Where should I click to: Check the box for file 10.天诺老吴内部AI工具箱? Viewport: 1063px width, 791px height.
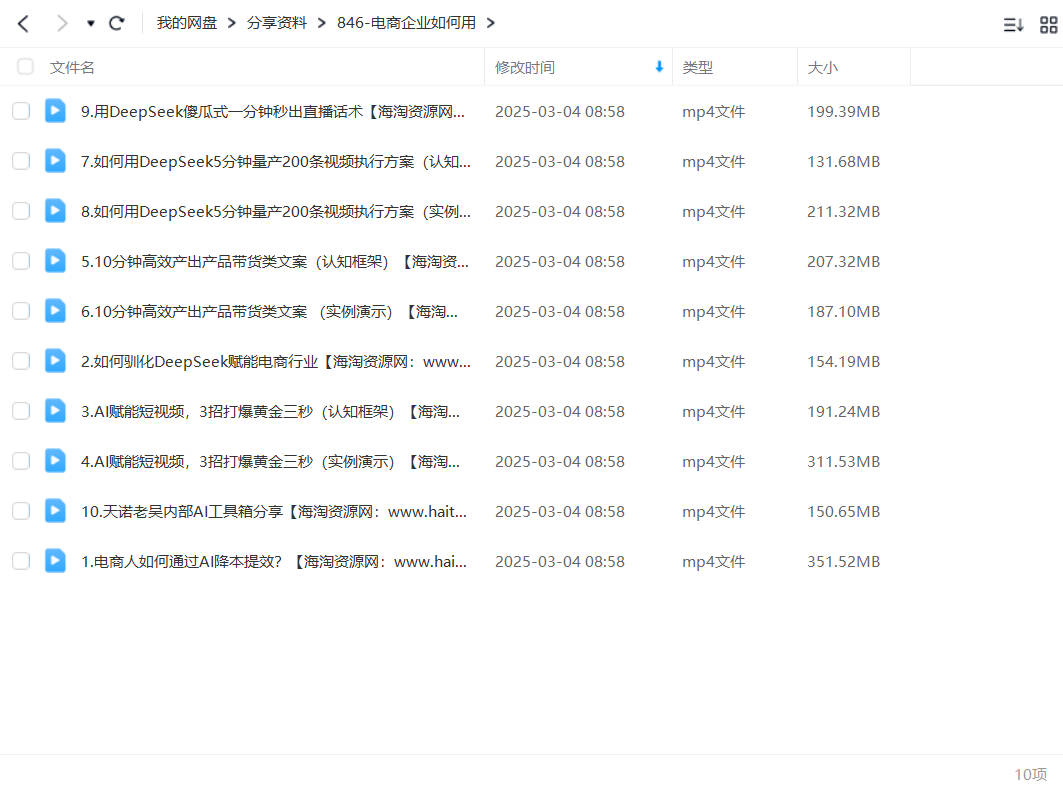[x=21, y=511]
